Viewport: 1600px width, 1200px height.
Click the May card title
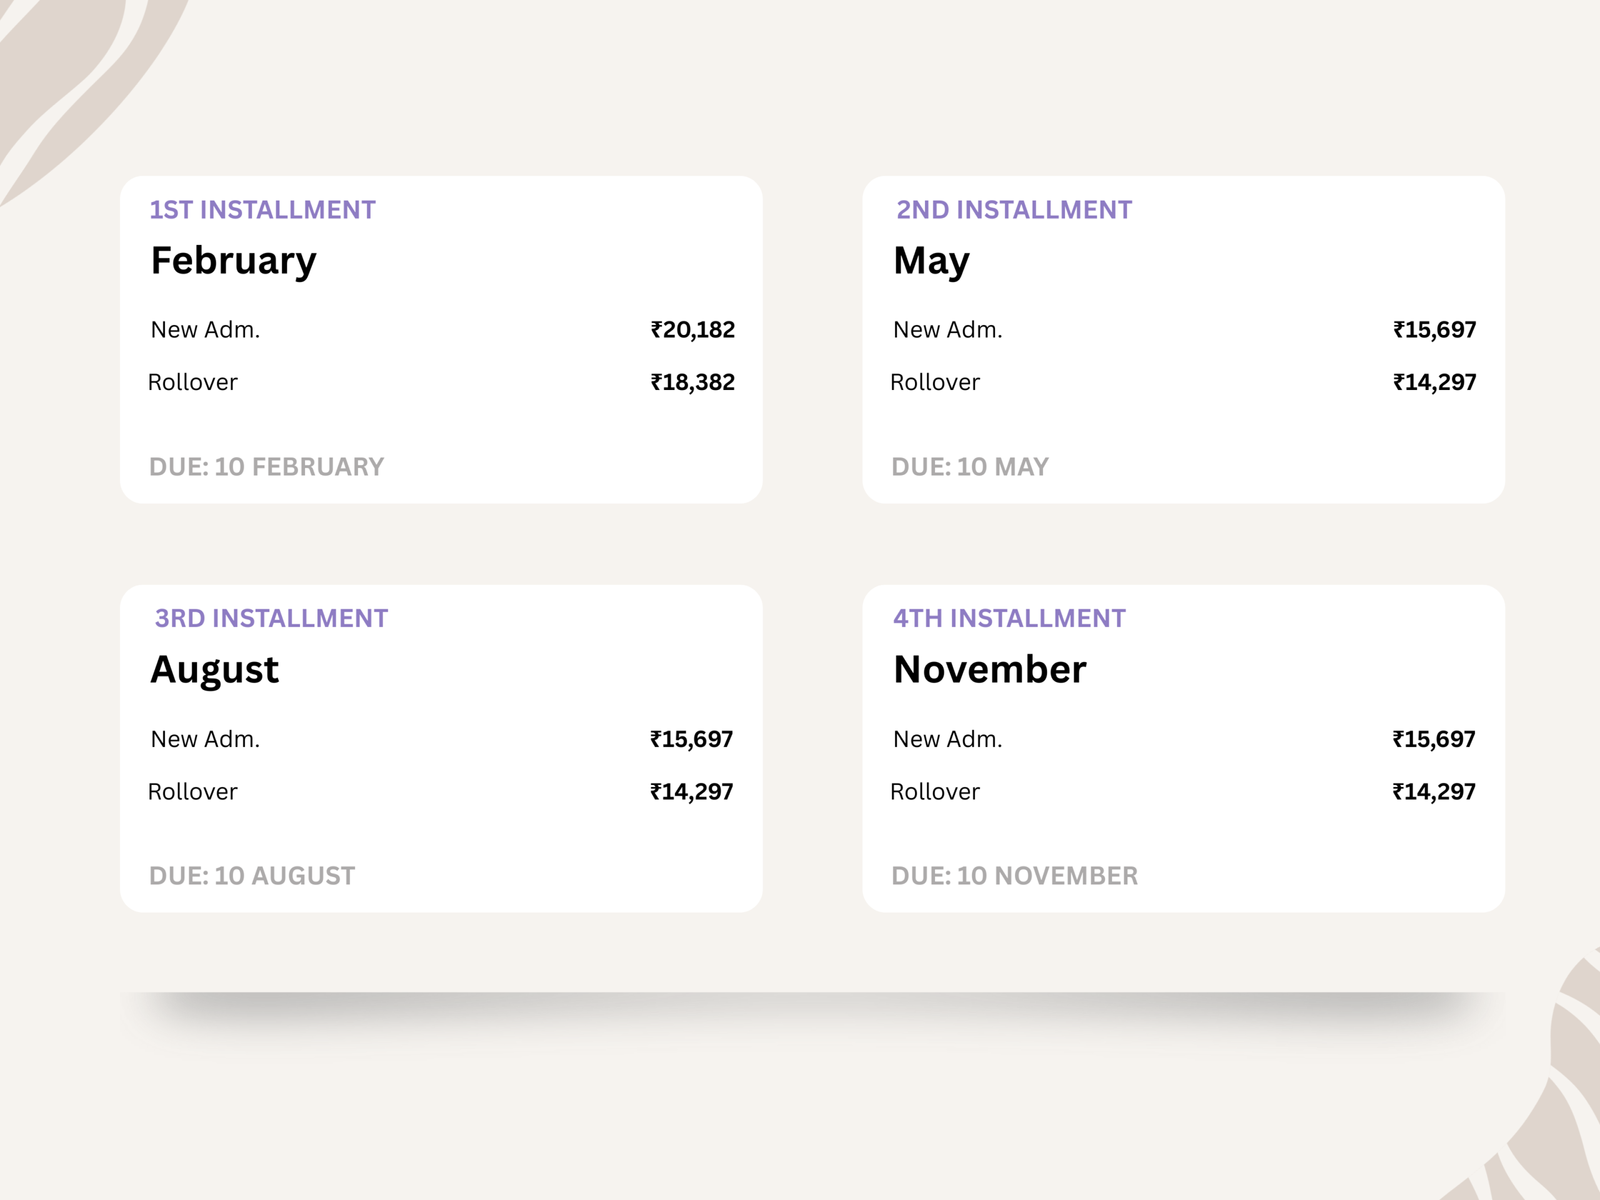(931, 261)
